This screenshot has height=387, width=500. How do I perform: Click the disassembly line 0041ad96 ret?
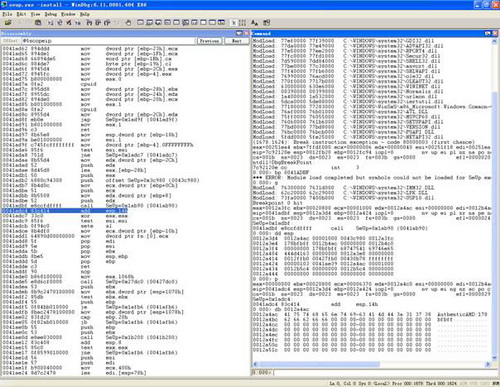point(46,130)
